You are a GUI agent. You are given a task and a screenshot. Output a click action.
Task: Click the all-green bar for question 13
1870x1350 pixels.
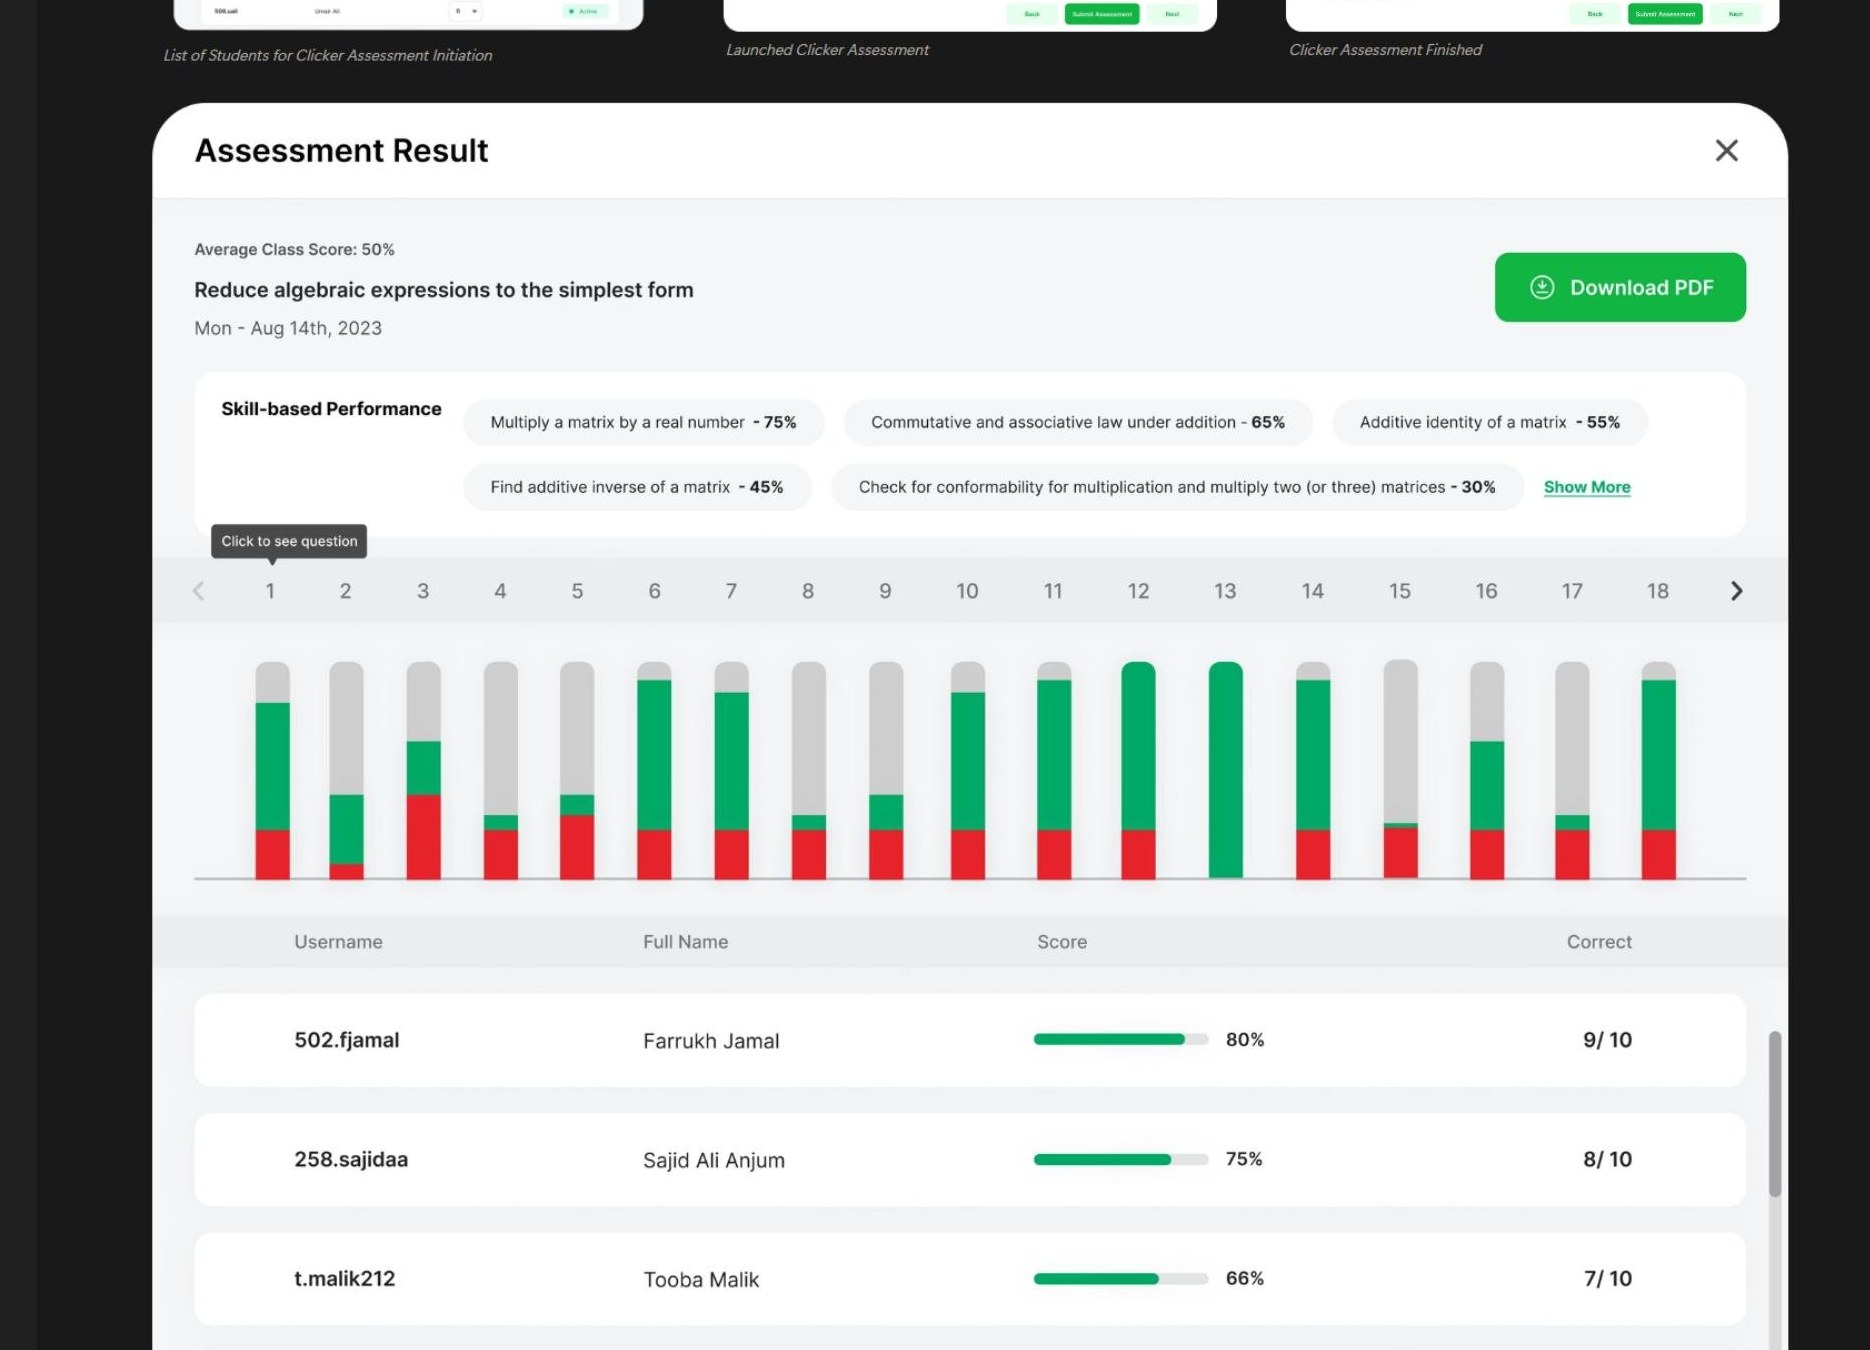coord(1226,770)
